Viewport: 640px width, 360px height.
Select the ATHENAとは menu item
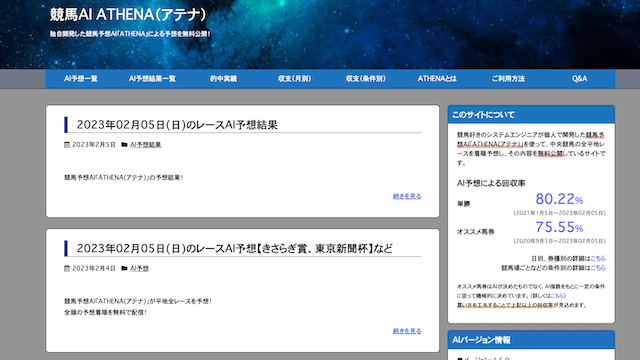(x=437, y=79)
